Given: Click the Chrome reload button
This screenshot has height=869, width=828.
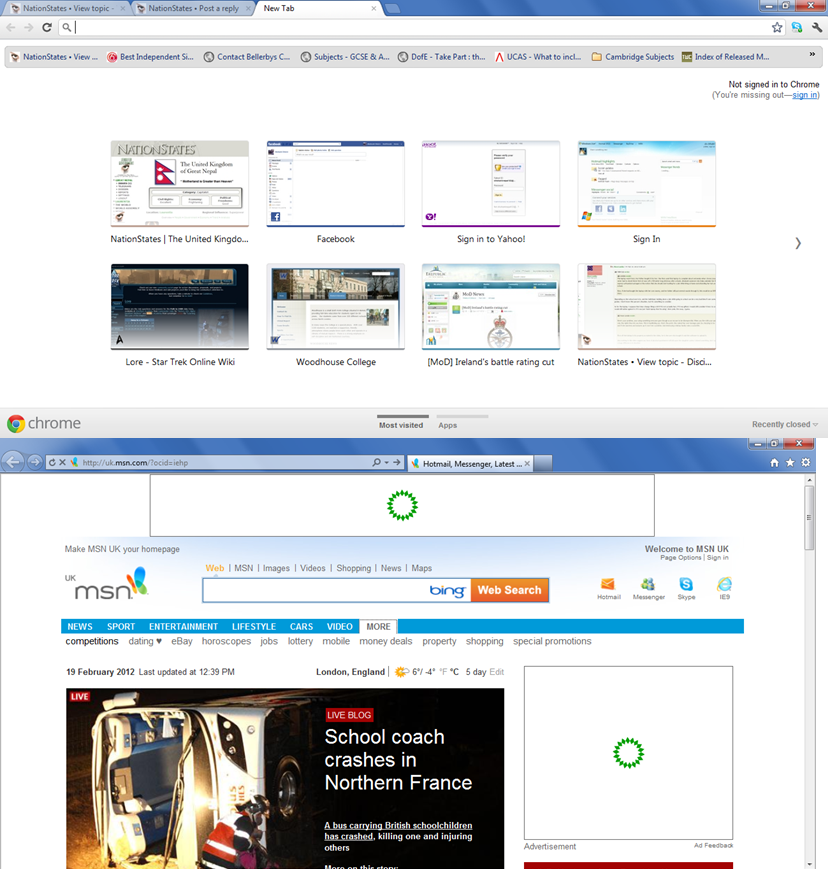Looking at the screenshot, I should (x=47, y=28).
